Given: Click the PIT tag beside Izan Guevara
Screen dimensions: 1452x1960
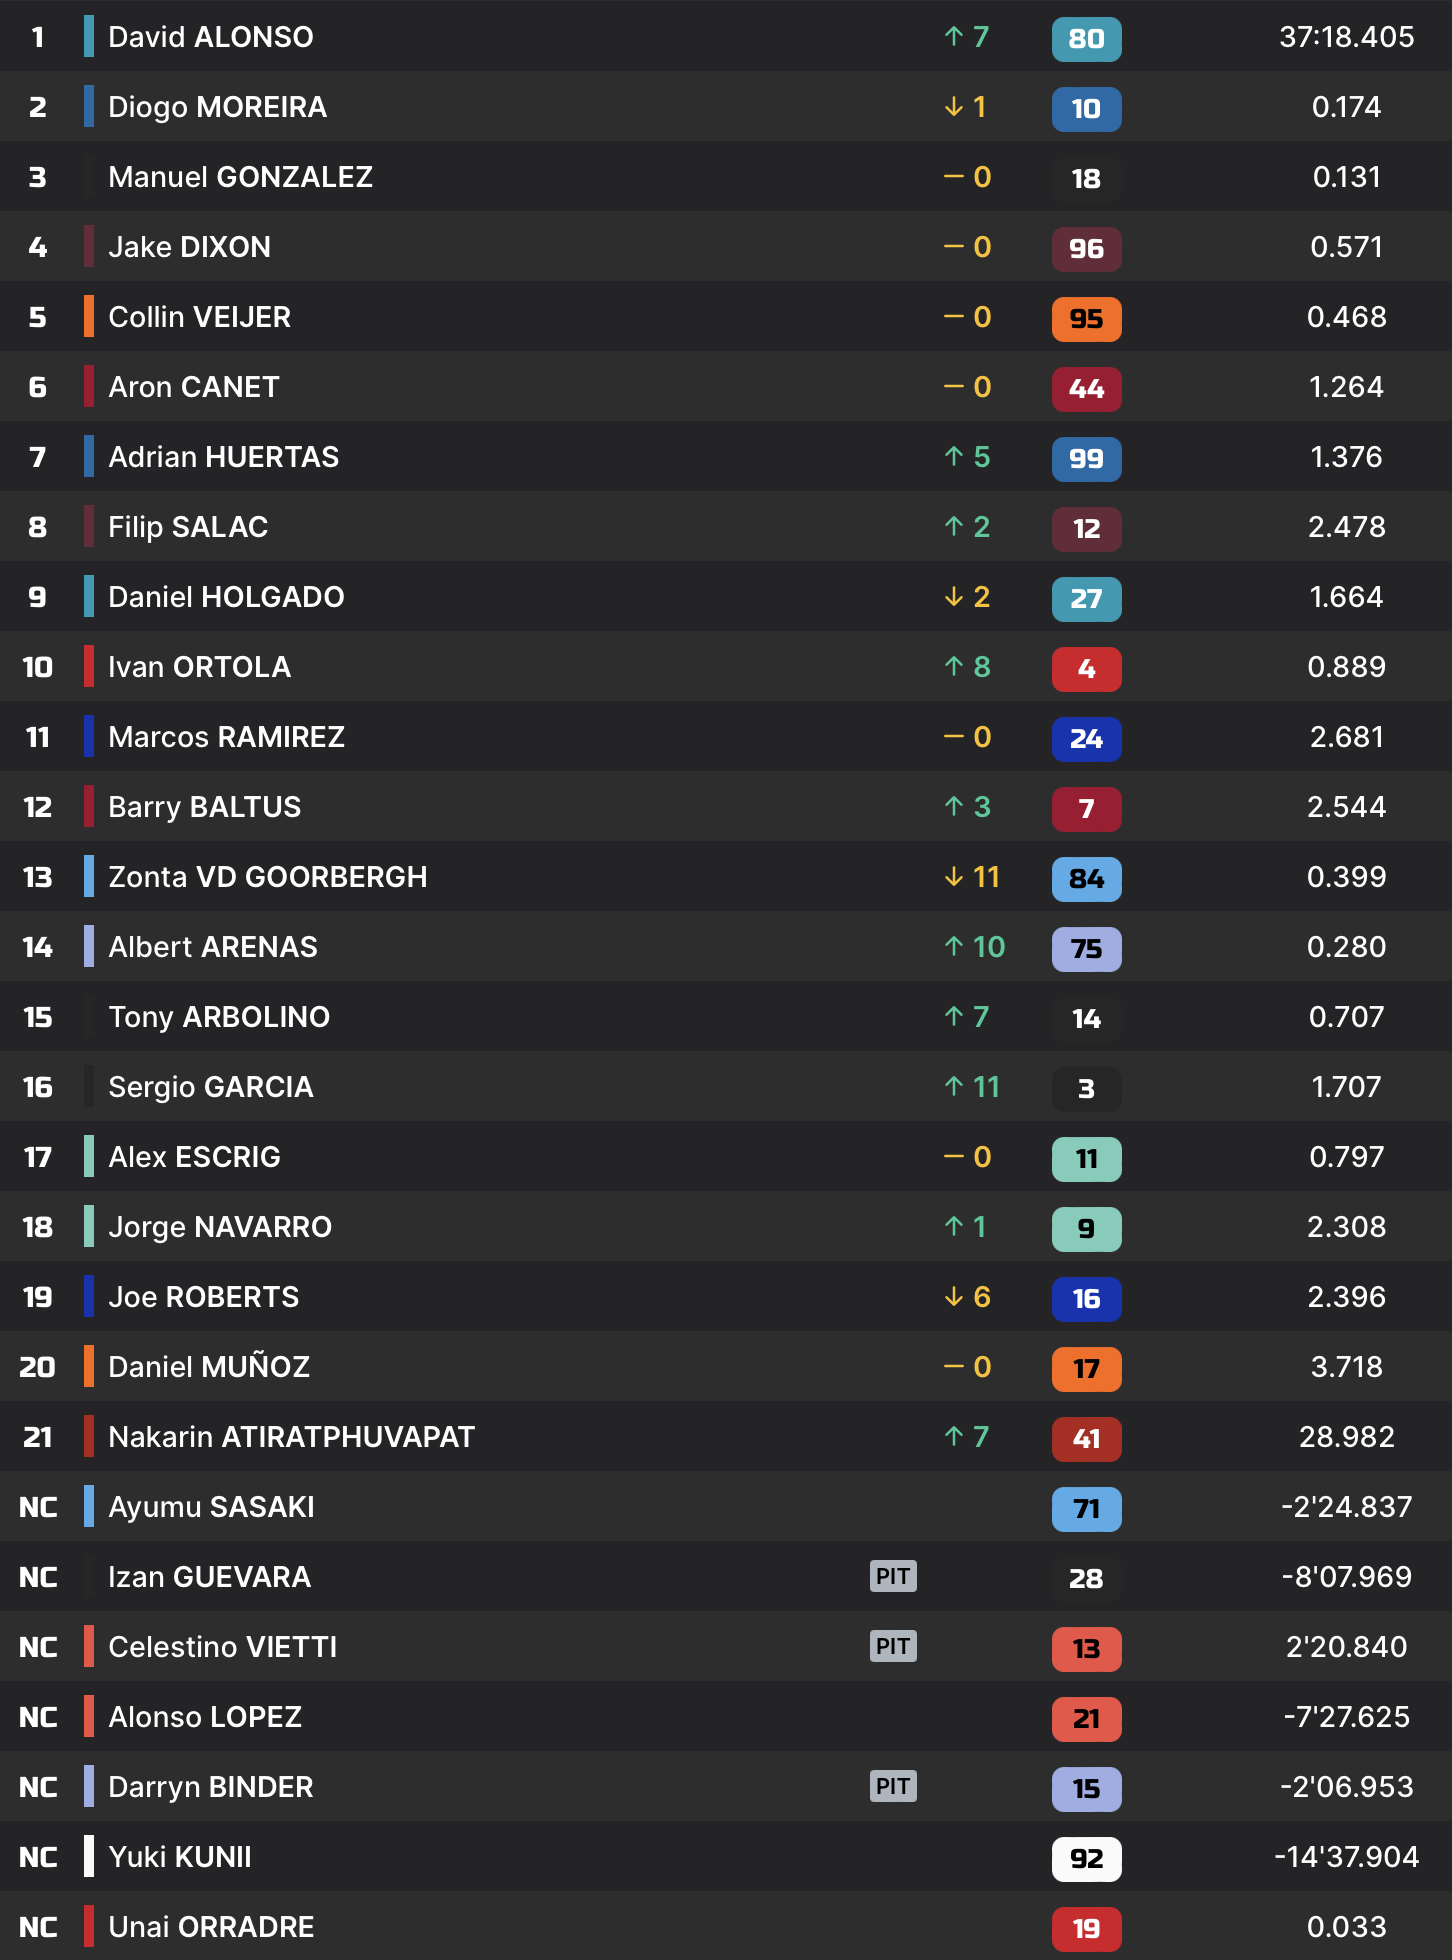Looking at the screenshot, I should [893, 1577].
